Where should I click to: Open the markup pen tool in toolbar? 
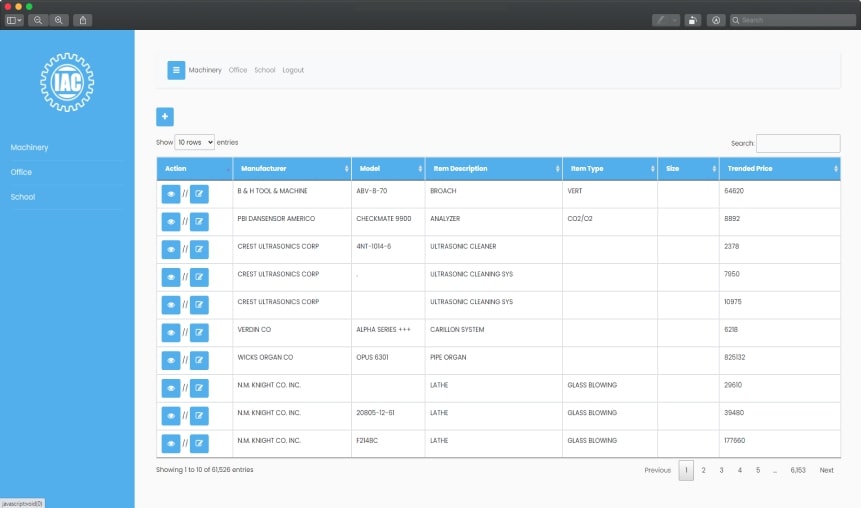pyautogui.click(x=661, y=20)
